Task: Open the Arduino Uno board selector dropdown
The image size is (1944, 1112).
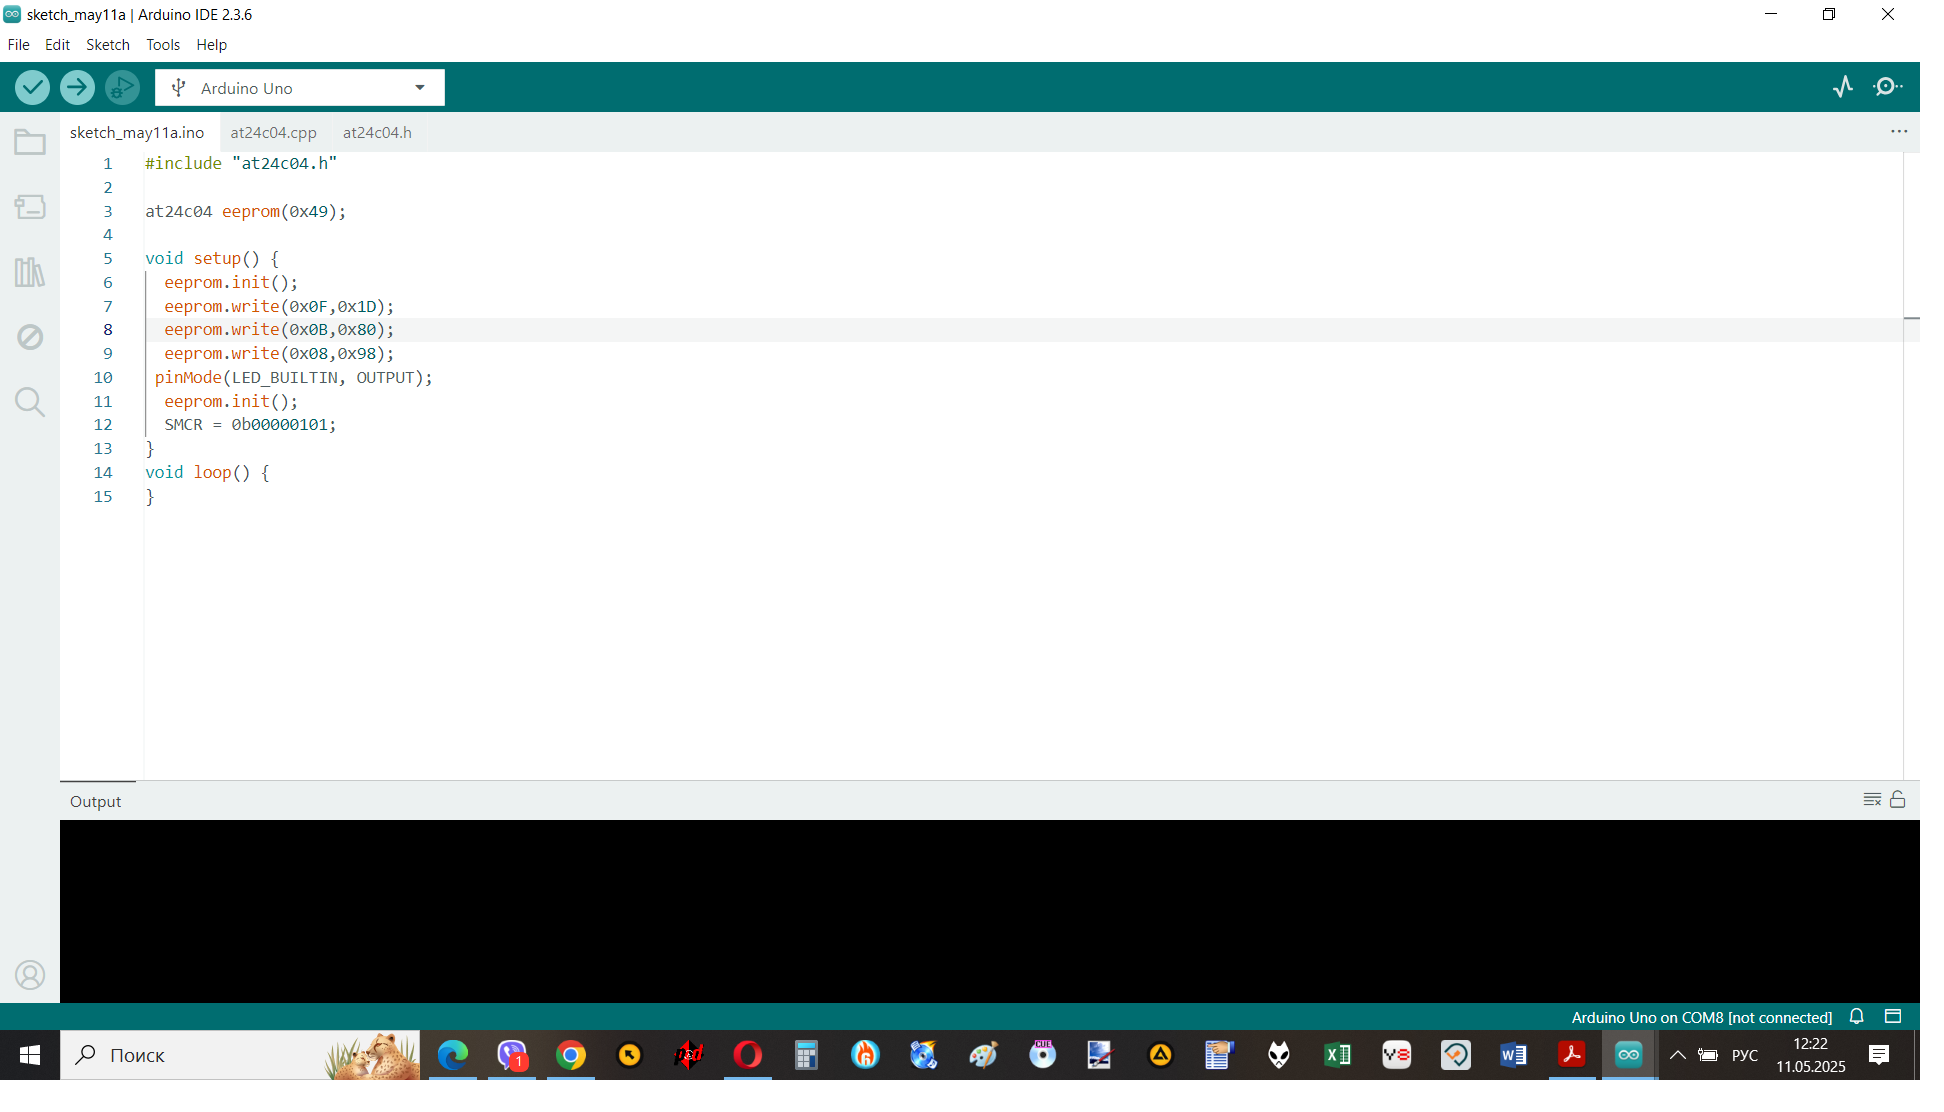Action: click(x=300, y=88)
